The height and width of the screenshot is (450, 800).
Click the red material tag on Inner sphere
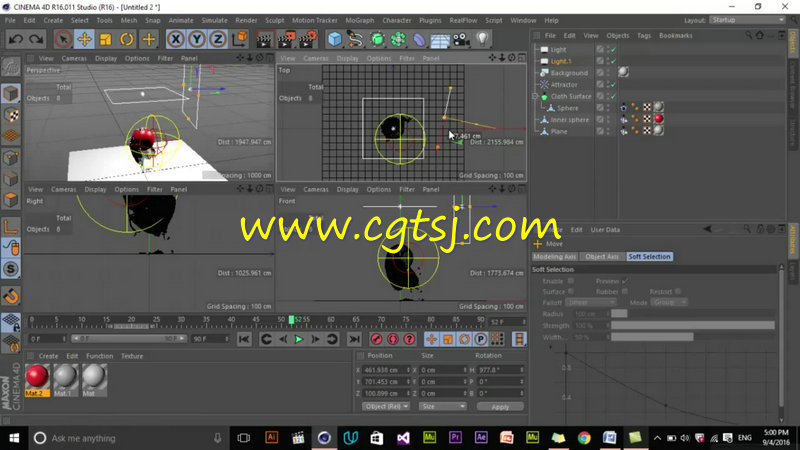click(659, 119)
